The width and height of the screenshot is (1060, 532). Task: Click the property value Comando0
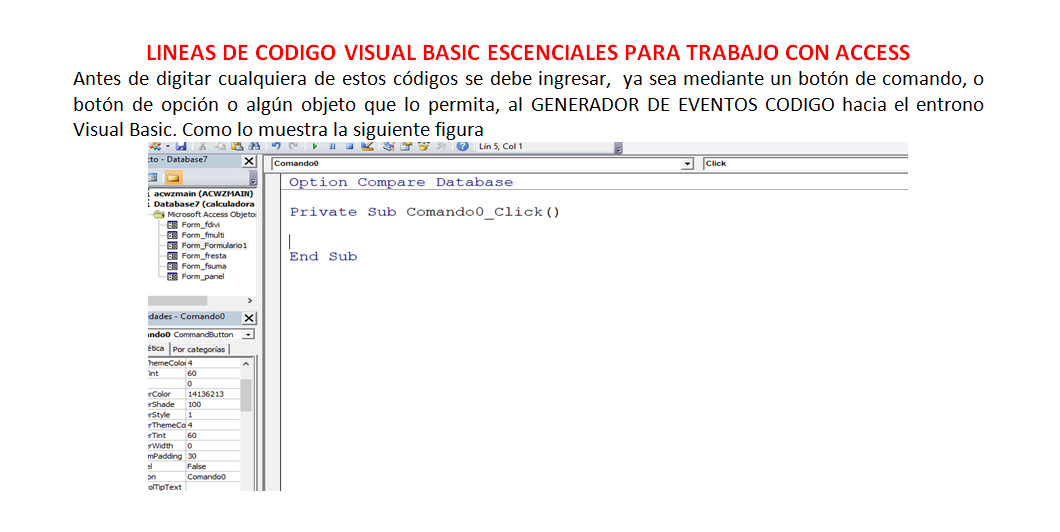(206, 477)
